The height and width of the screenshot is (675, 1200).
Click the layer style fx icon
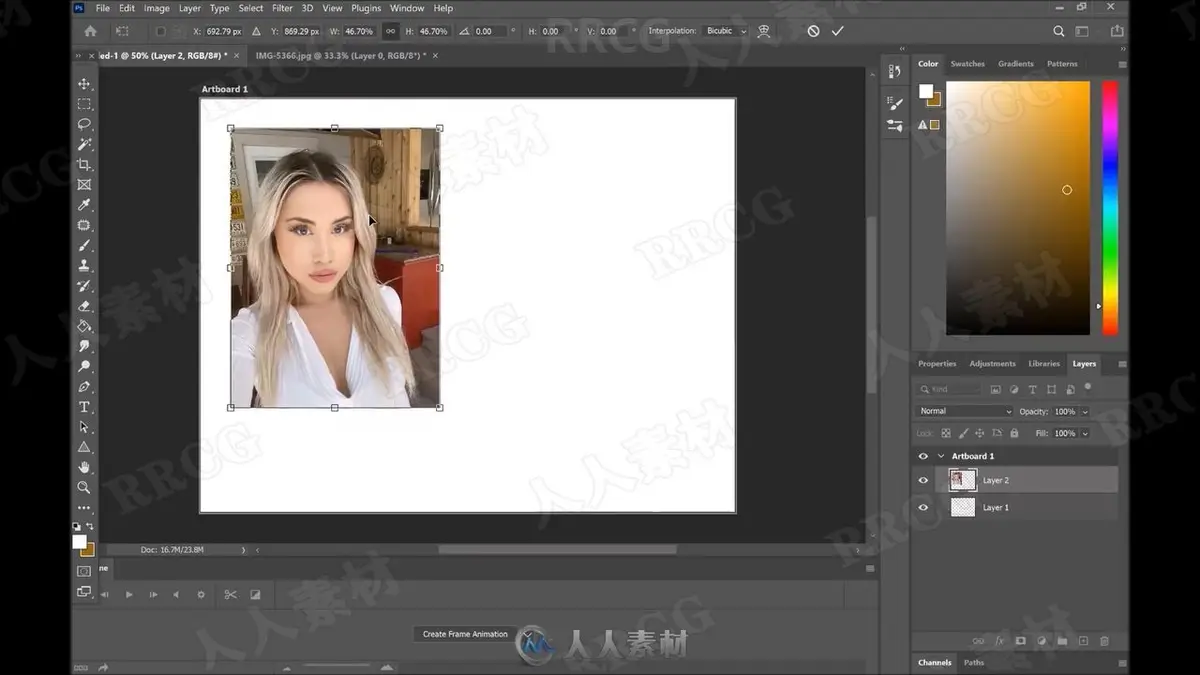pyautogui.click(x=999, y=641)
